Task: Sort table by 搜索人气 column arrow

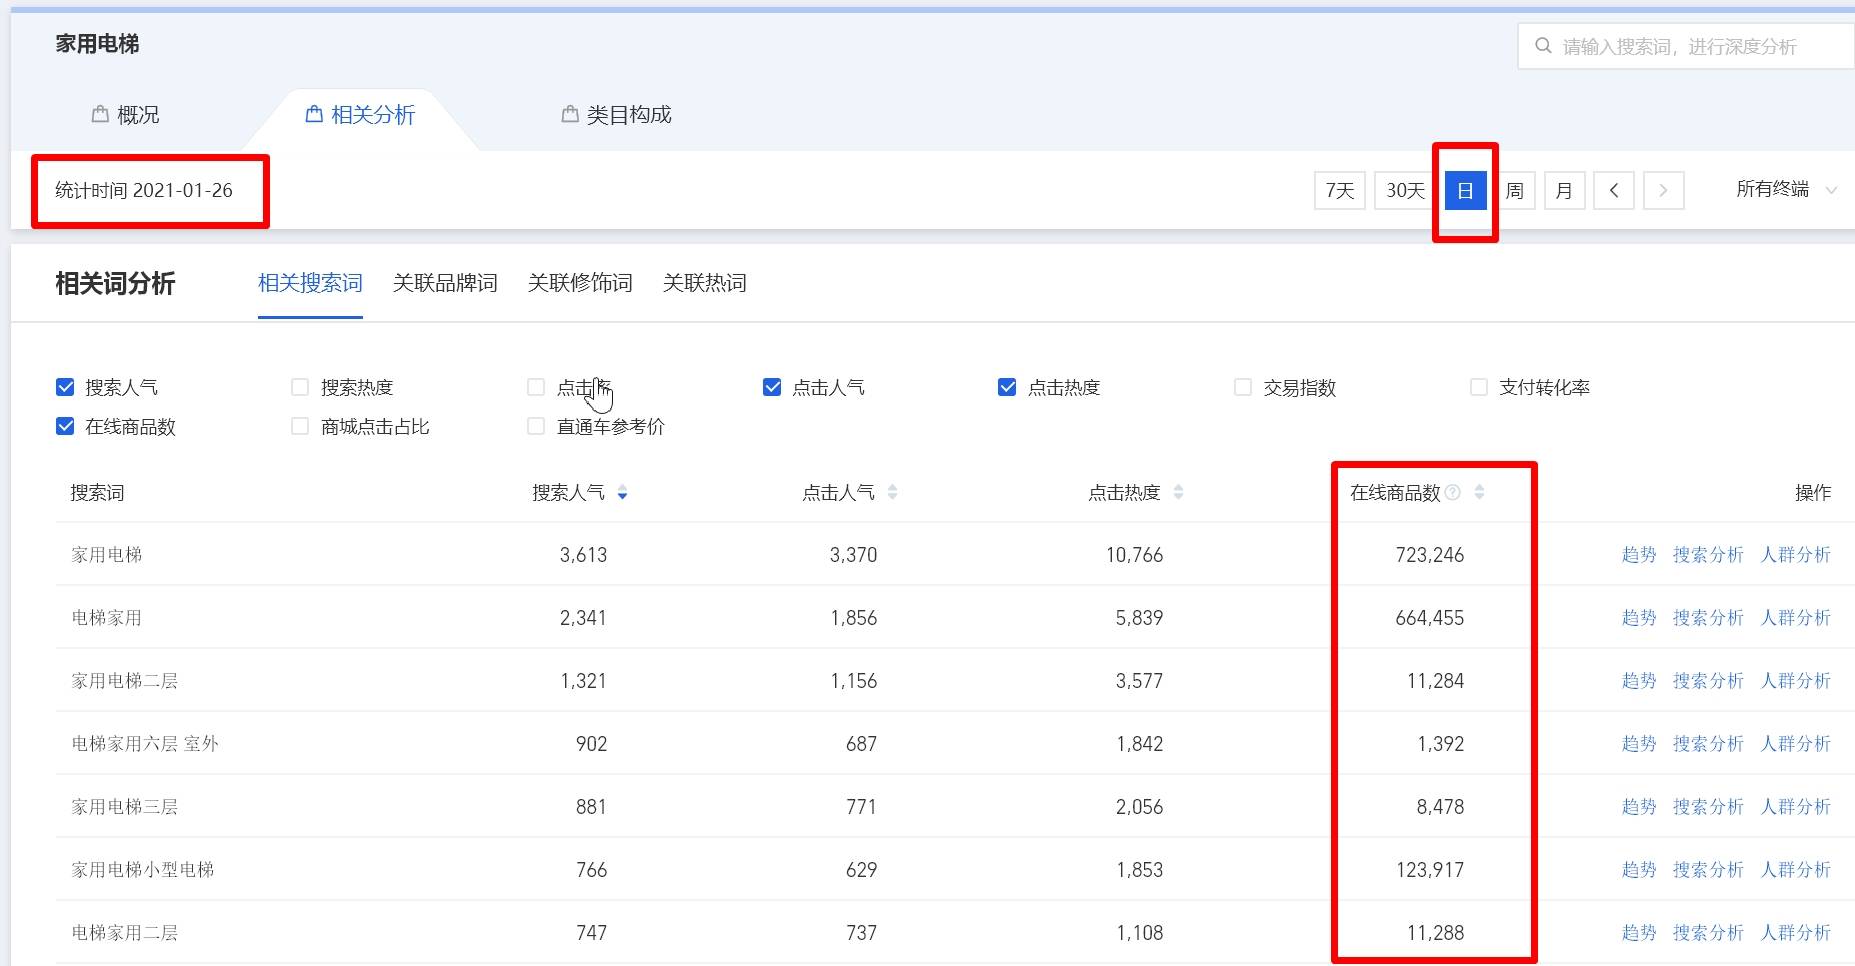Action: coord(622,492)
